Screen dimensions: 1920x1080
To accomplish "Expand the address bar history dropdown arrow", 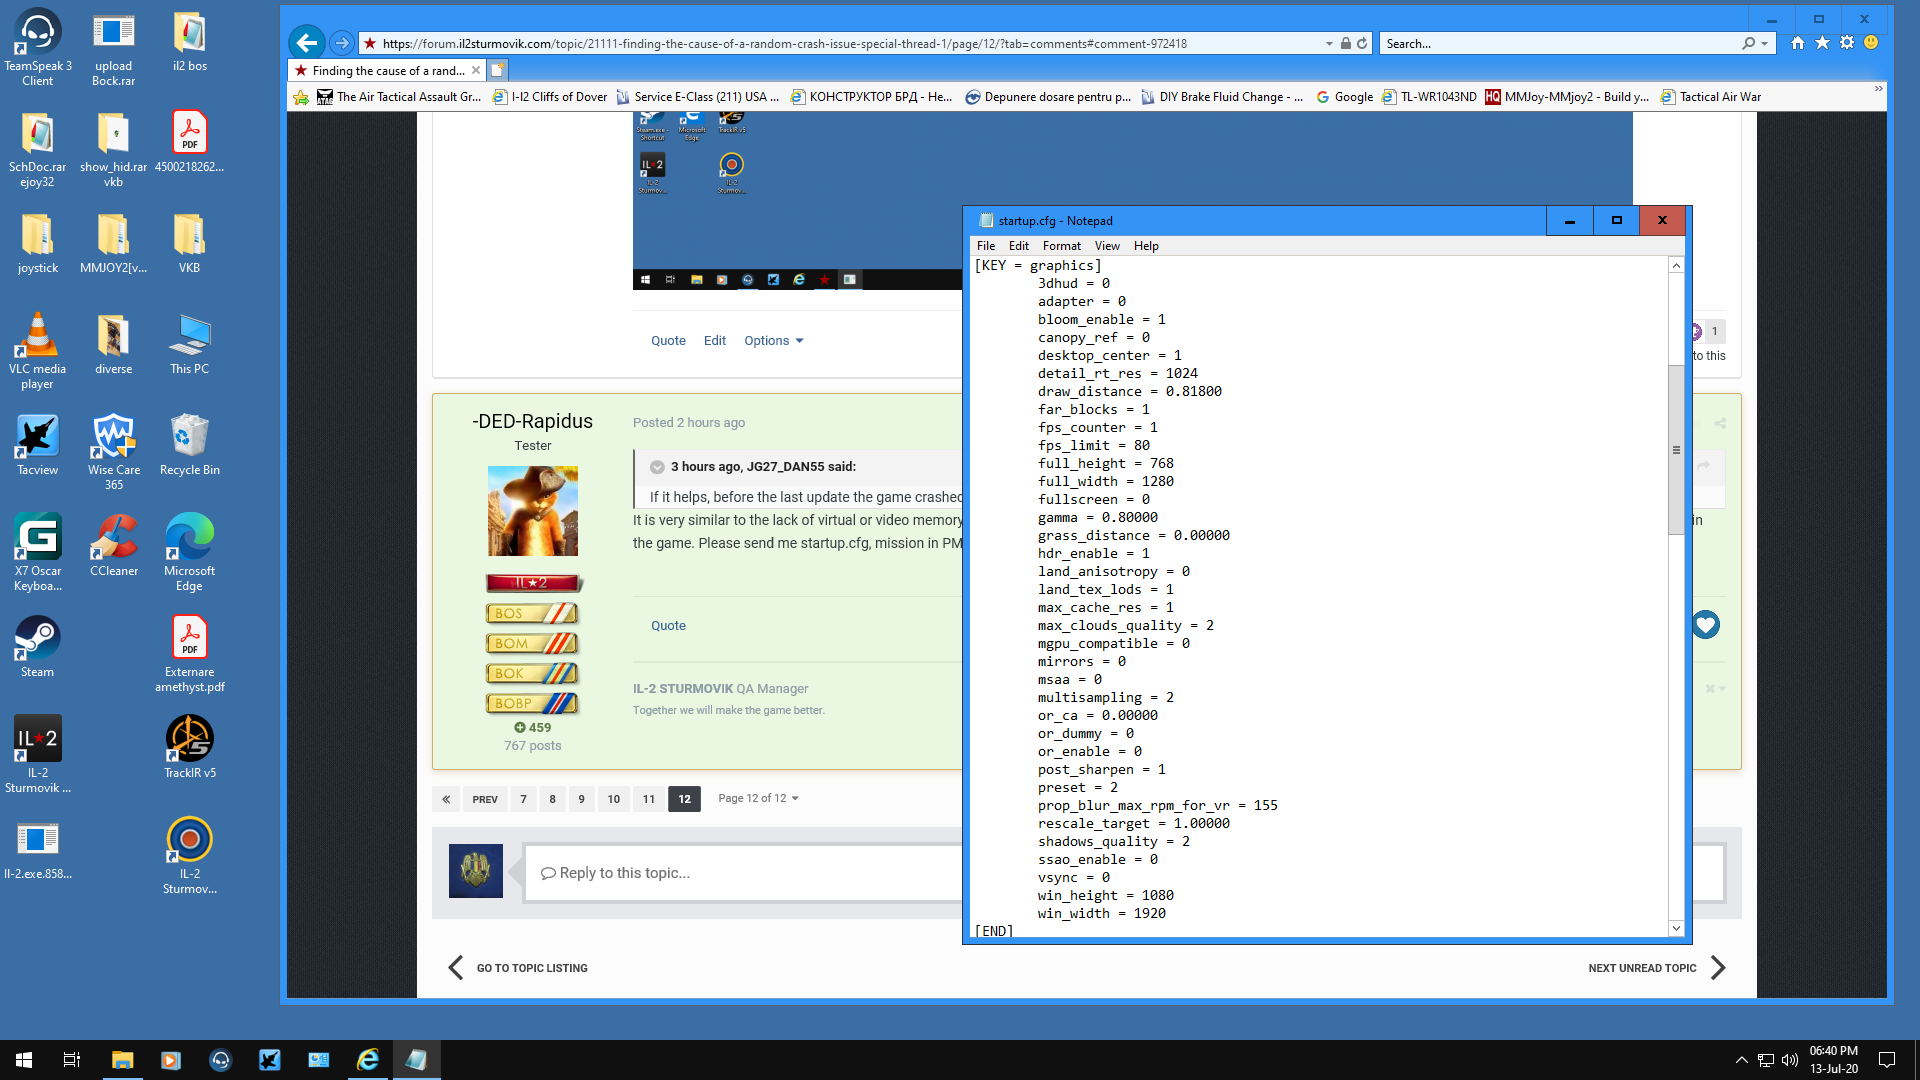I will [x=1329, y=44].
